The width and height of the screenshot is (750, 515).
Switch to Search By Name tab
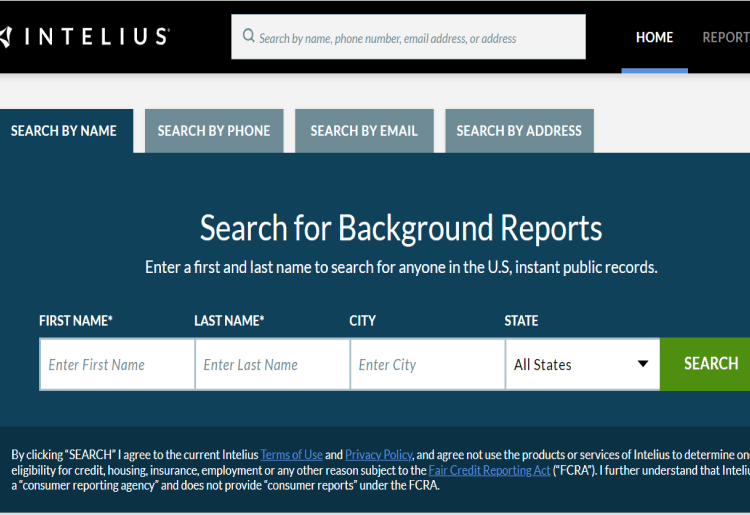point(64,131)
